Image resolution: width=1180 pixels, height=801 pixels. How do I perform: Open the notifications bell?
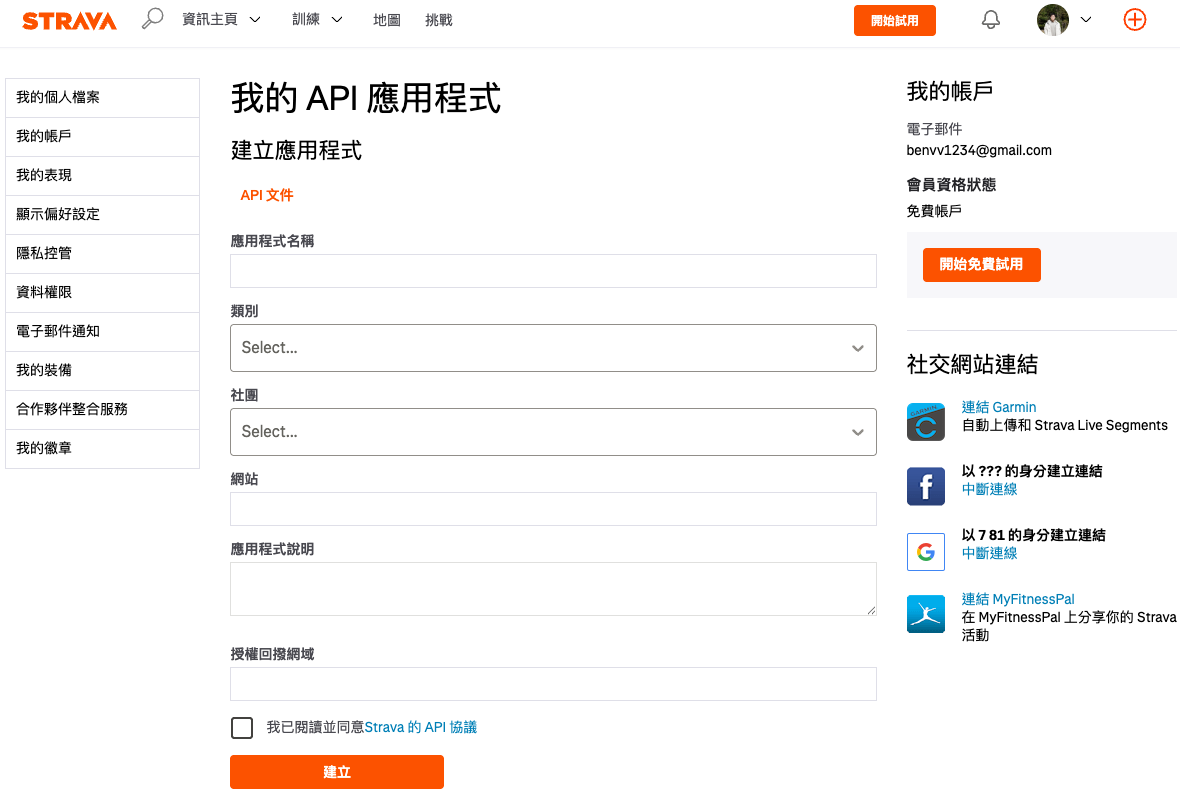click(x=991, y=20)
